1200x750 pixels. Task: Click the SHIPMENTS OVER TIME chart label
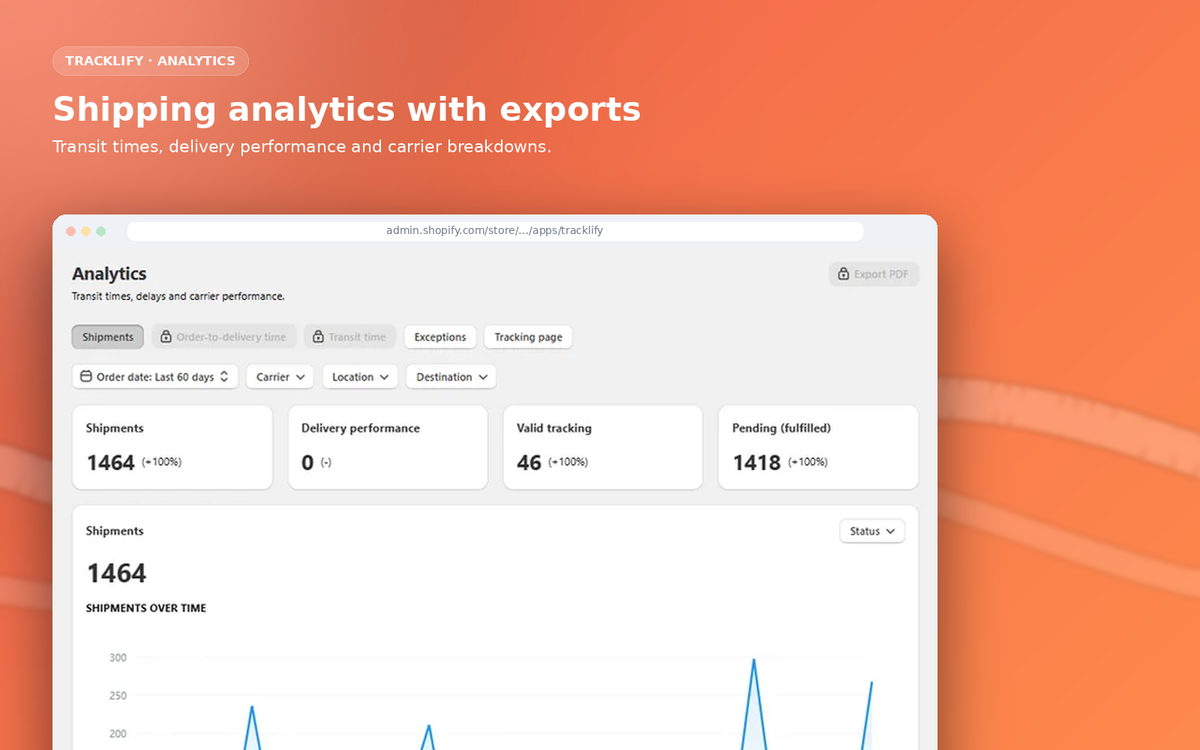pyautogui.click(x=146, y=608)
